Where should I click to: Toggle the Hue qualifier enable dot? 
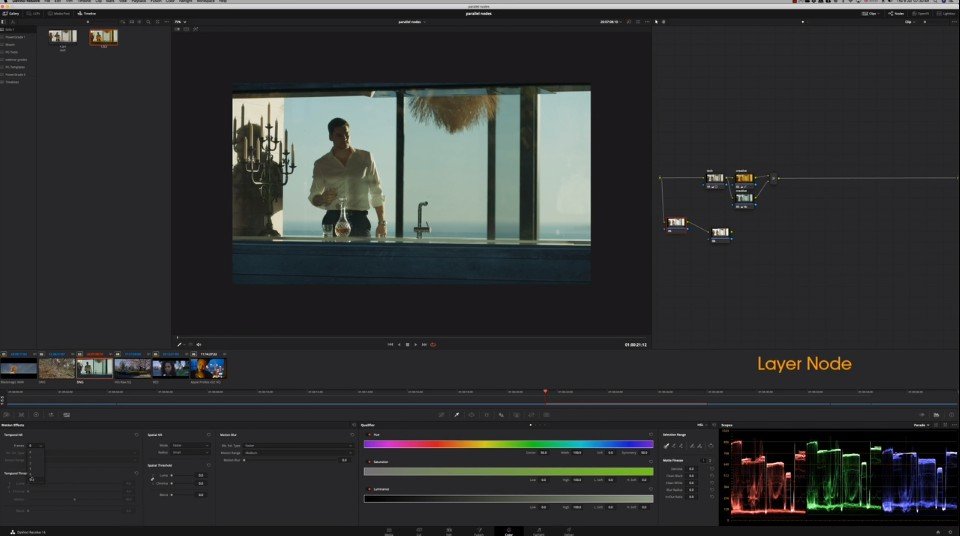(369, 435)
